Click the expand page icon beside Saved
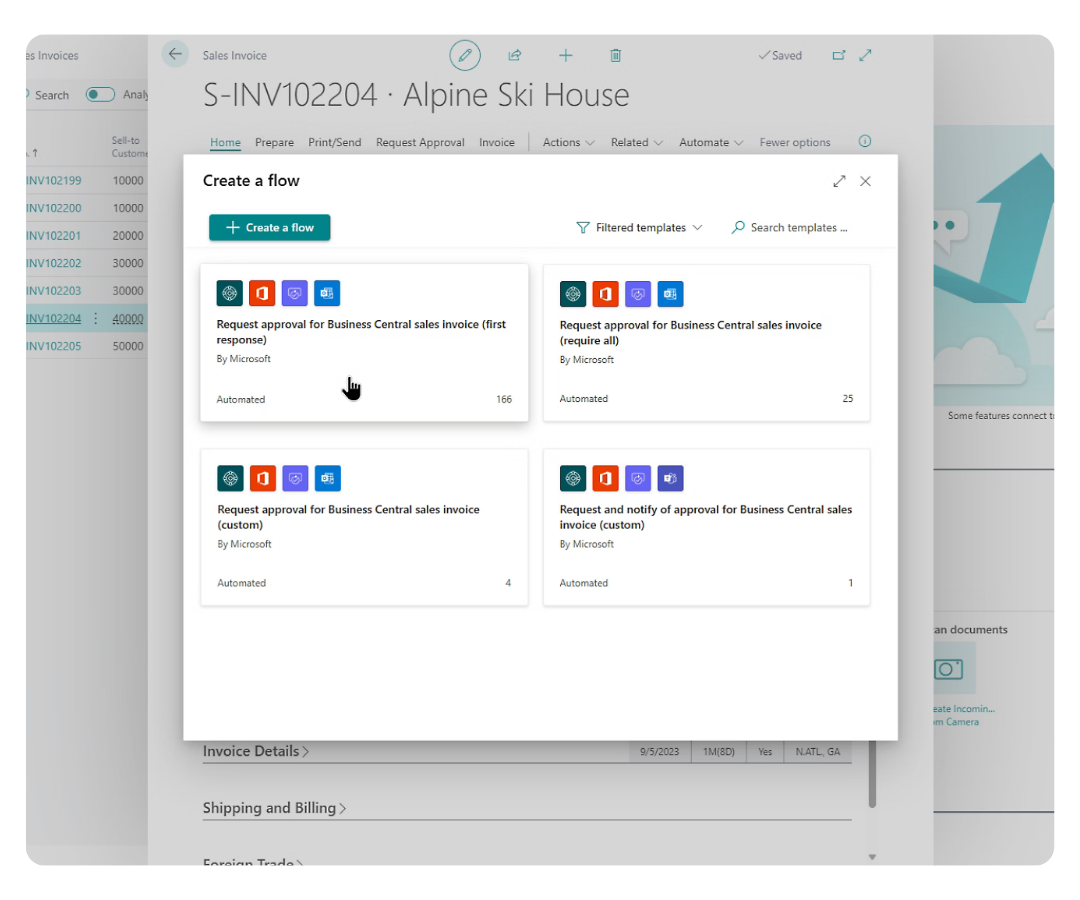Viewport: 1080px width, 900px height. click(x=866, y=55)
